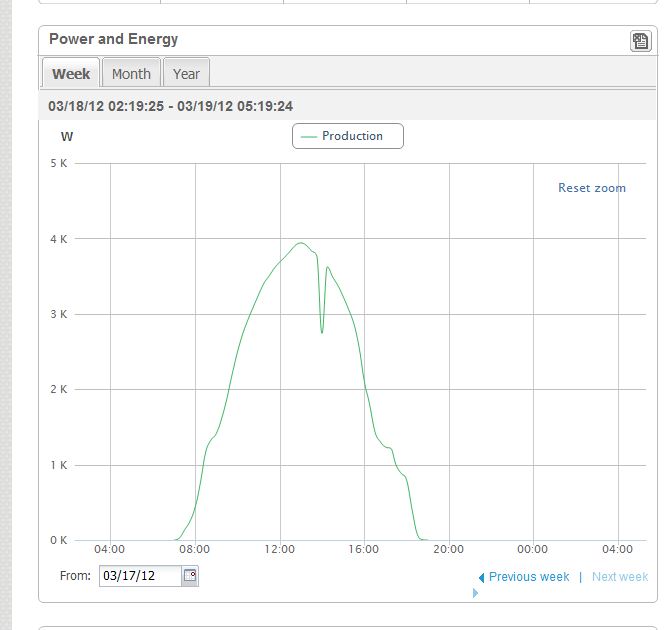Viewport: 669px width, 630px height.
Task: Click the 2 K y-axis label
Action: [59, 389]
